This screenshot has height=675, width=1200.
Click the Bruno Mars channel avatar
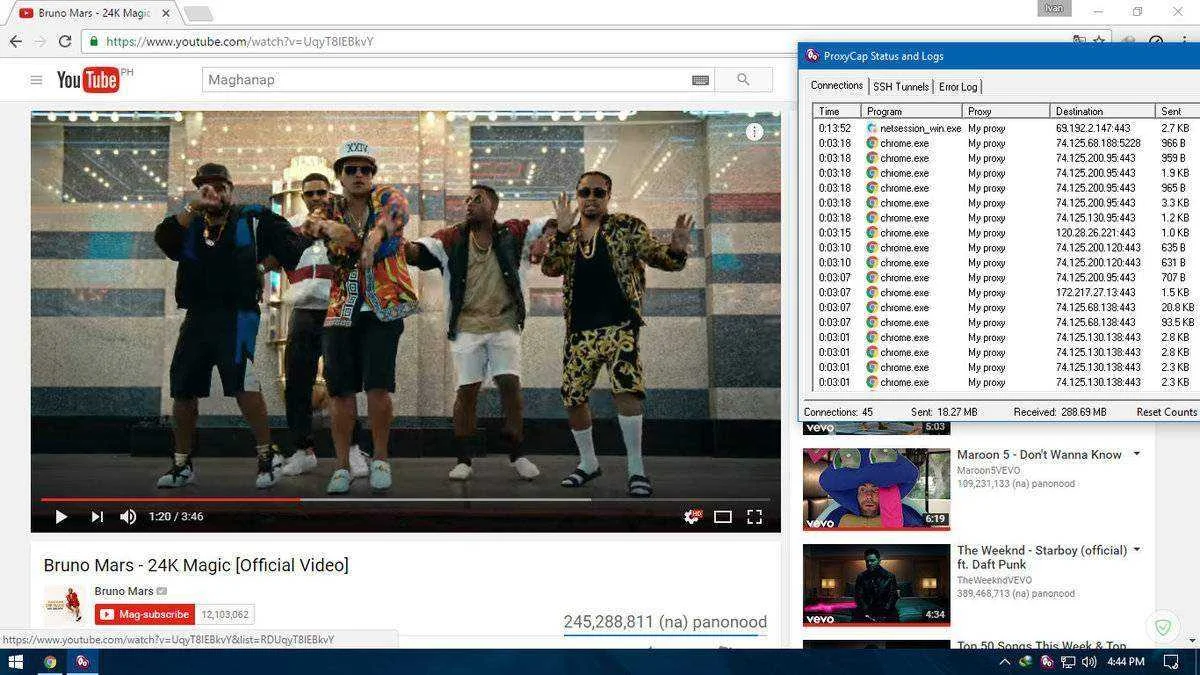click(x=63, y=605)
